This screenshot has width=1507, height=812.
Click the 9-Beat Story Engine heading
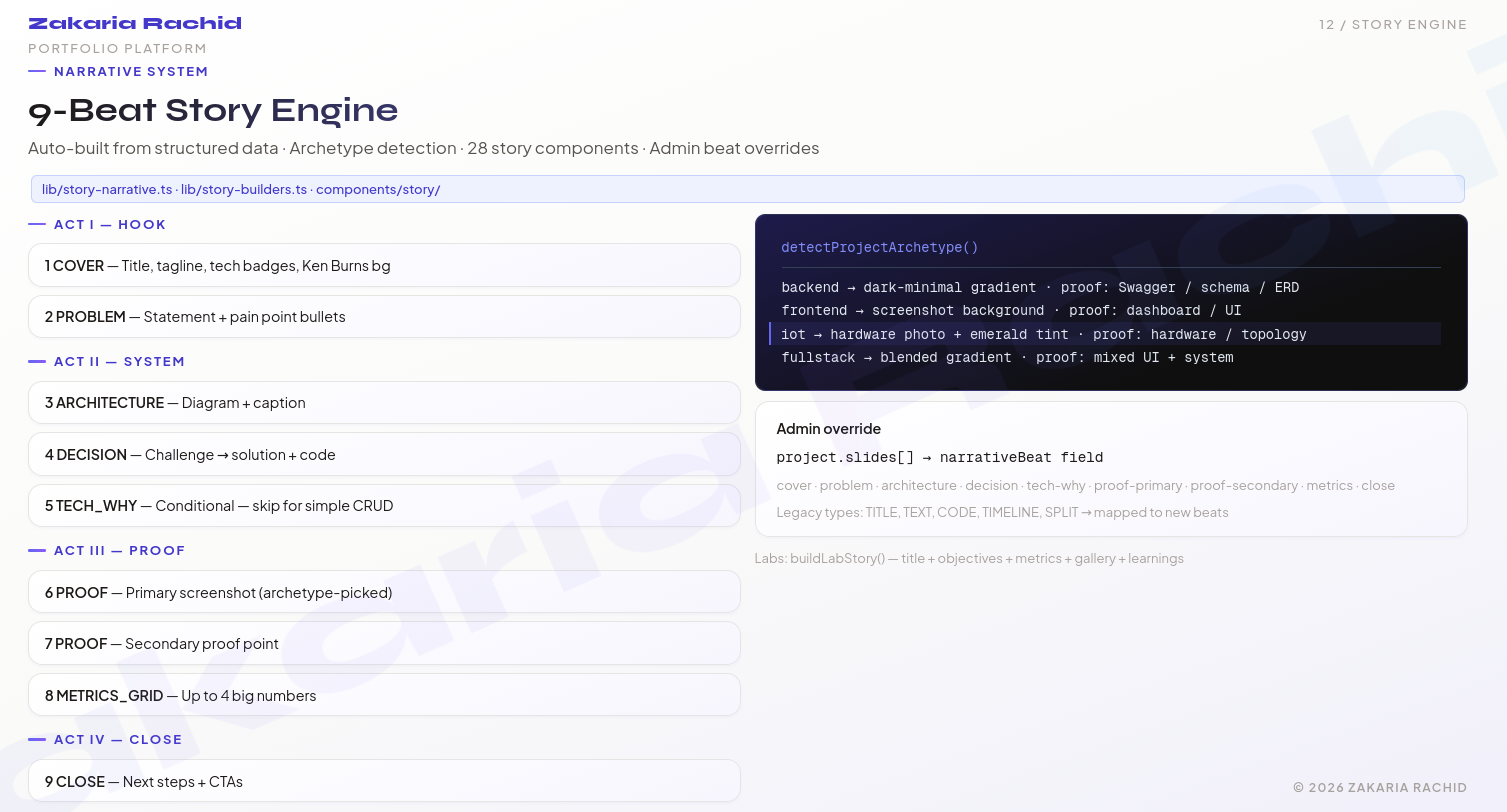click(213, 110)
